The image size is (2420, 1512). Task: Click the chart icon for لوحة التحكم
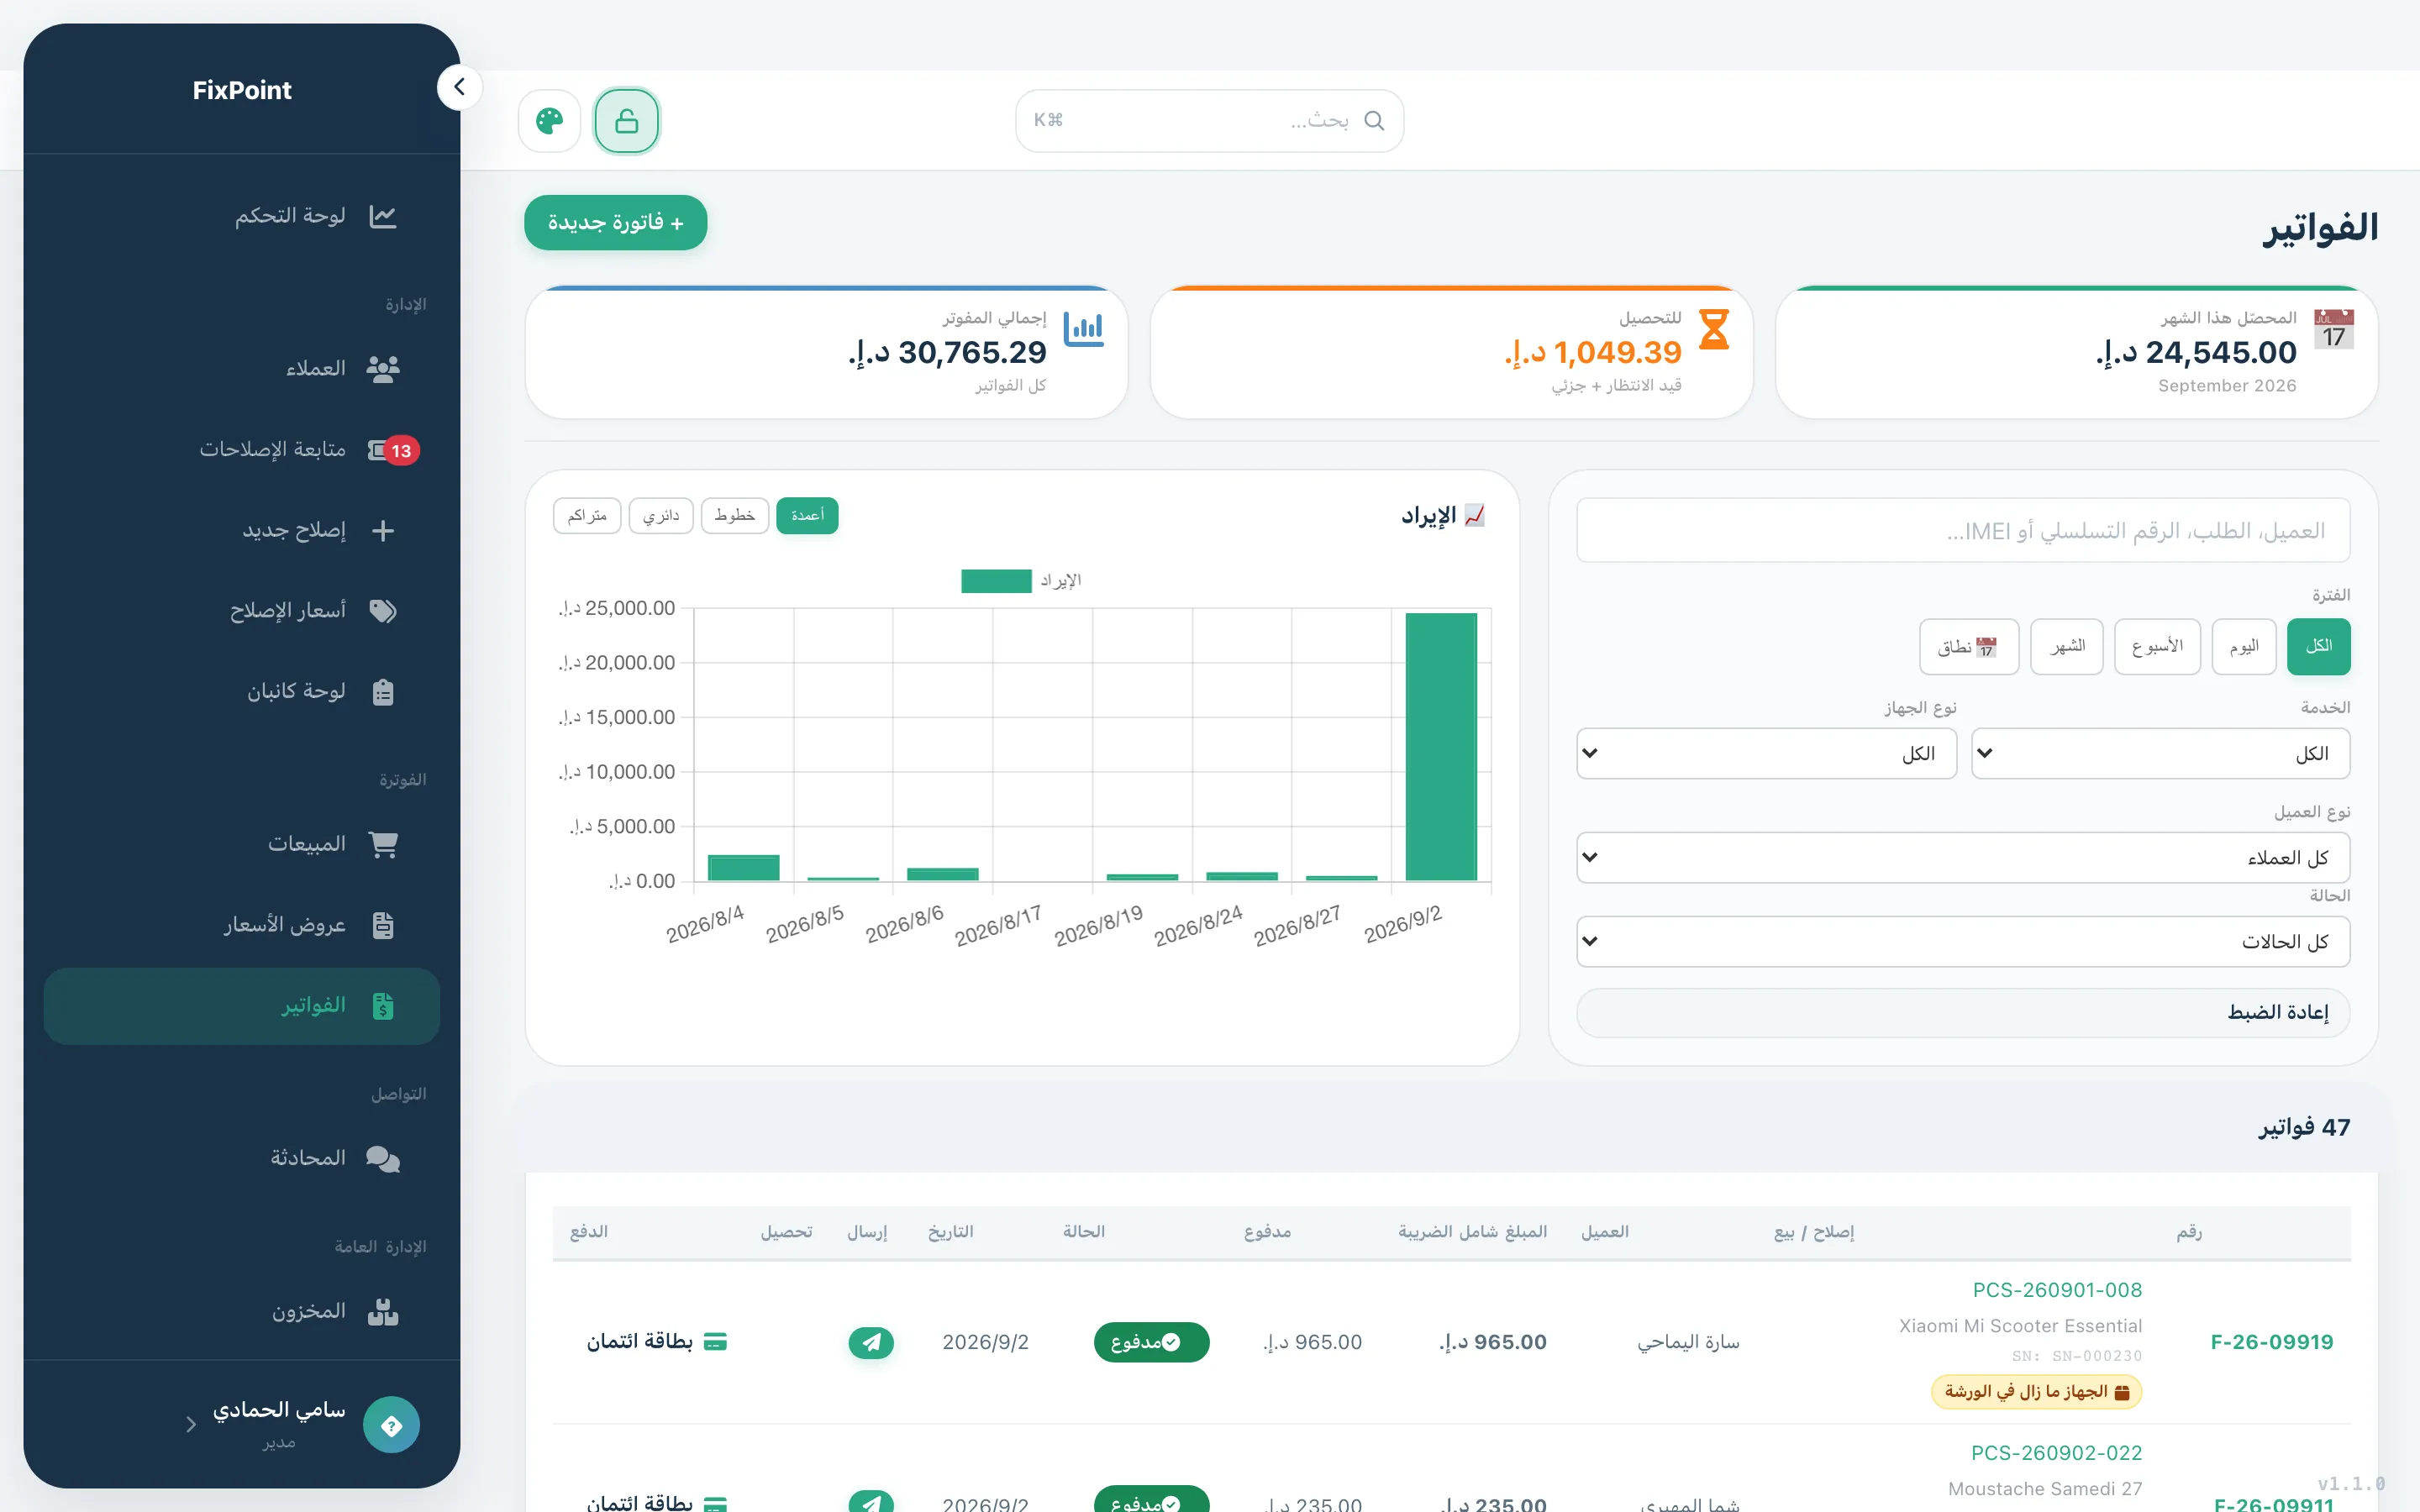383,216
